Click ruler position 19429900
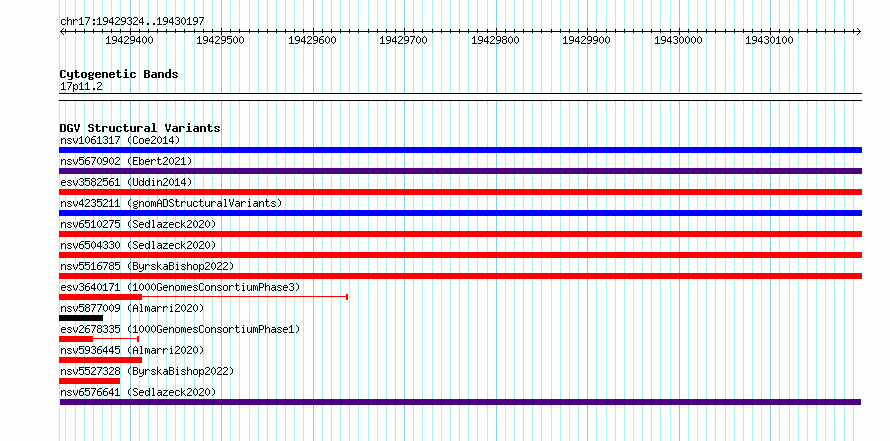The width and height of the screenshot is (890, 441). click(x=586, y=40)
